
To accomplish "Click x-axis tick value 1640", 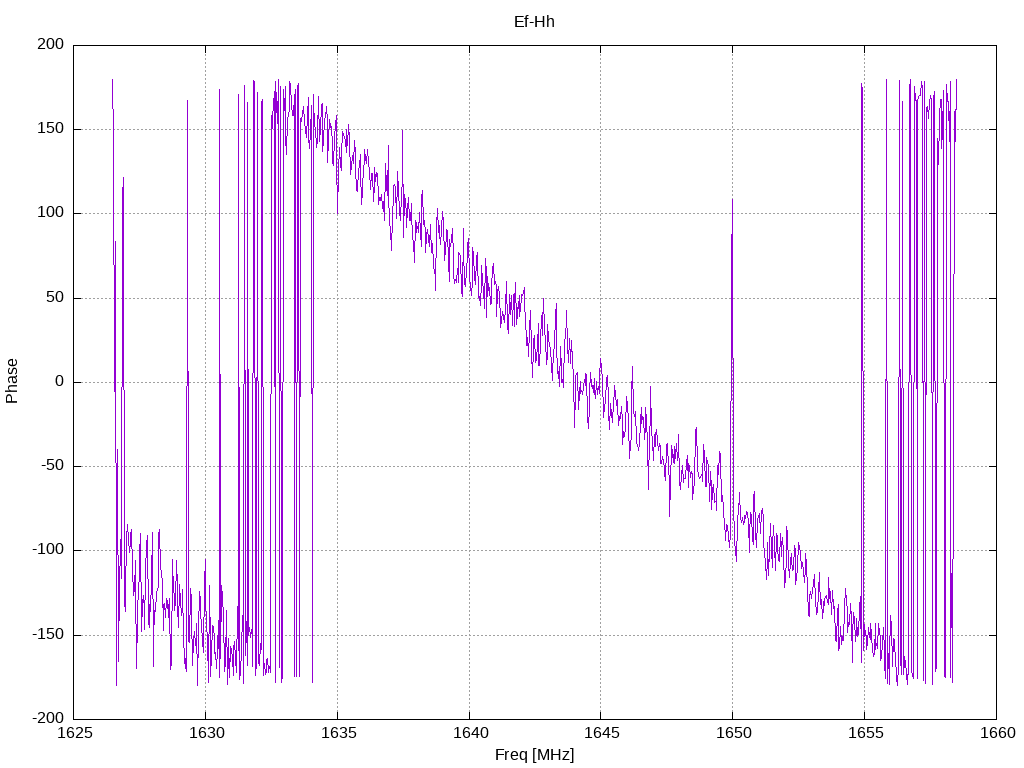I will pos(470,733).
